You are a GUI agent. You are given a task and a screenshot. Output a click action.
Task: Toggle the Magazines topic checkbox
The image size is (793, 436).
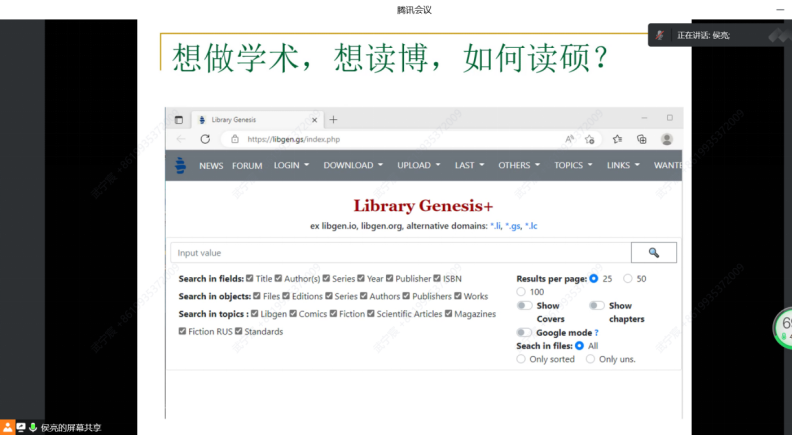[x=448, y=314]
